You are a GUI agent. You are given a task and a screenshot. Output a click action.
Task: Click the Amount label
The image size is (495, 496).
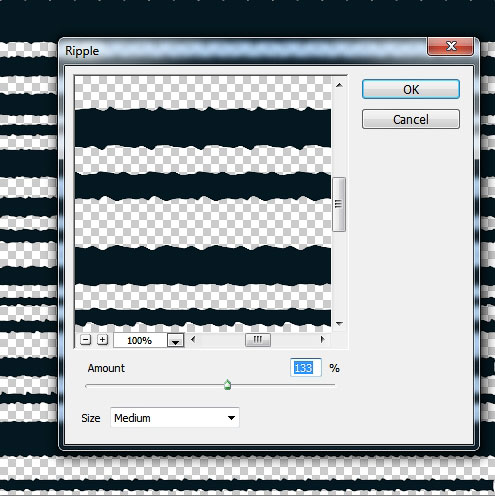(106, 368)
